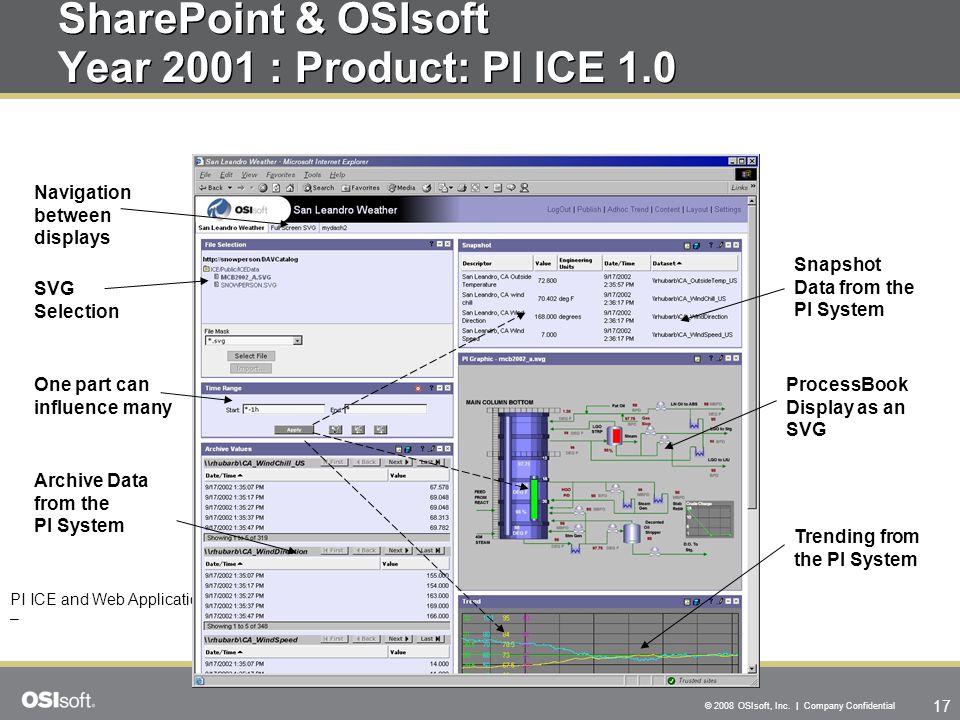
Task: Click the Publish link
Action: (589, 209)
